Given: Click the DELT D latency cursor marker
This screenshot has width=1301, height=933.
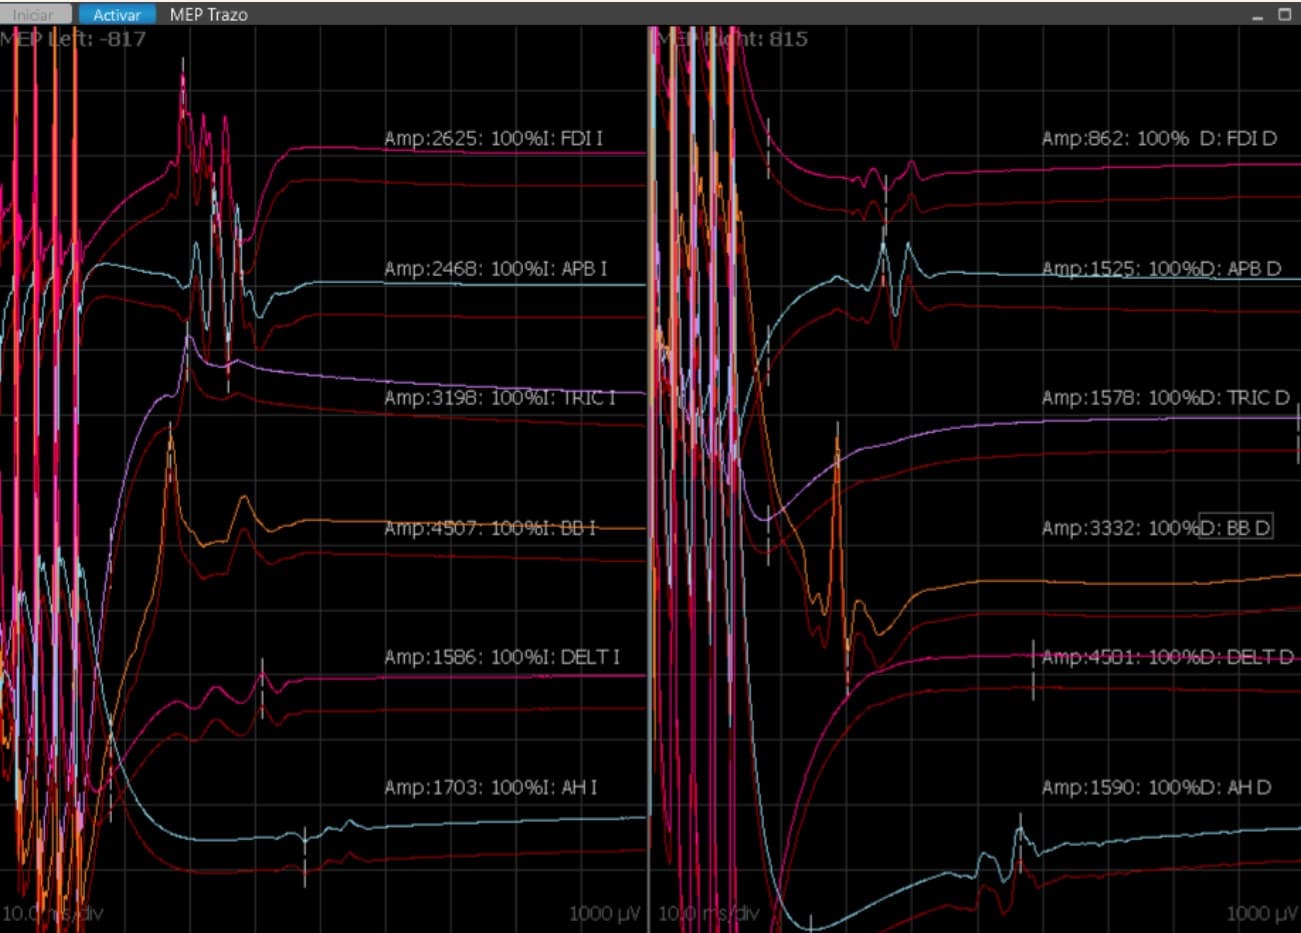Looking at the screenshot, I should 1033,670.
